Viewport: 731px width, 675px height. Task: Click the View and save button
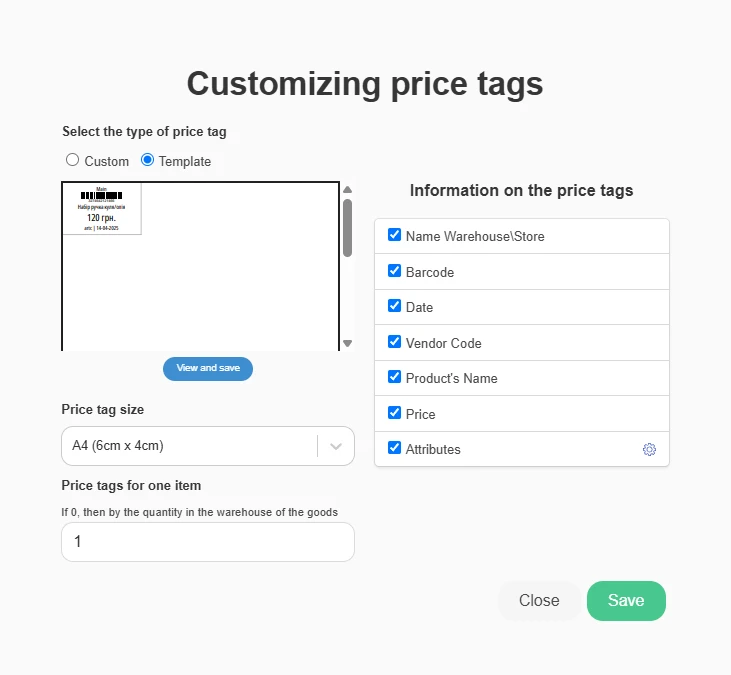(208, 369)
